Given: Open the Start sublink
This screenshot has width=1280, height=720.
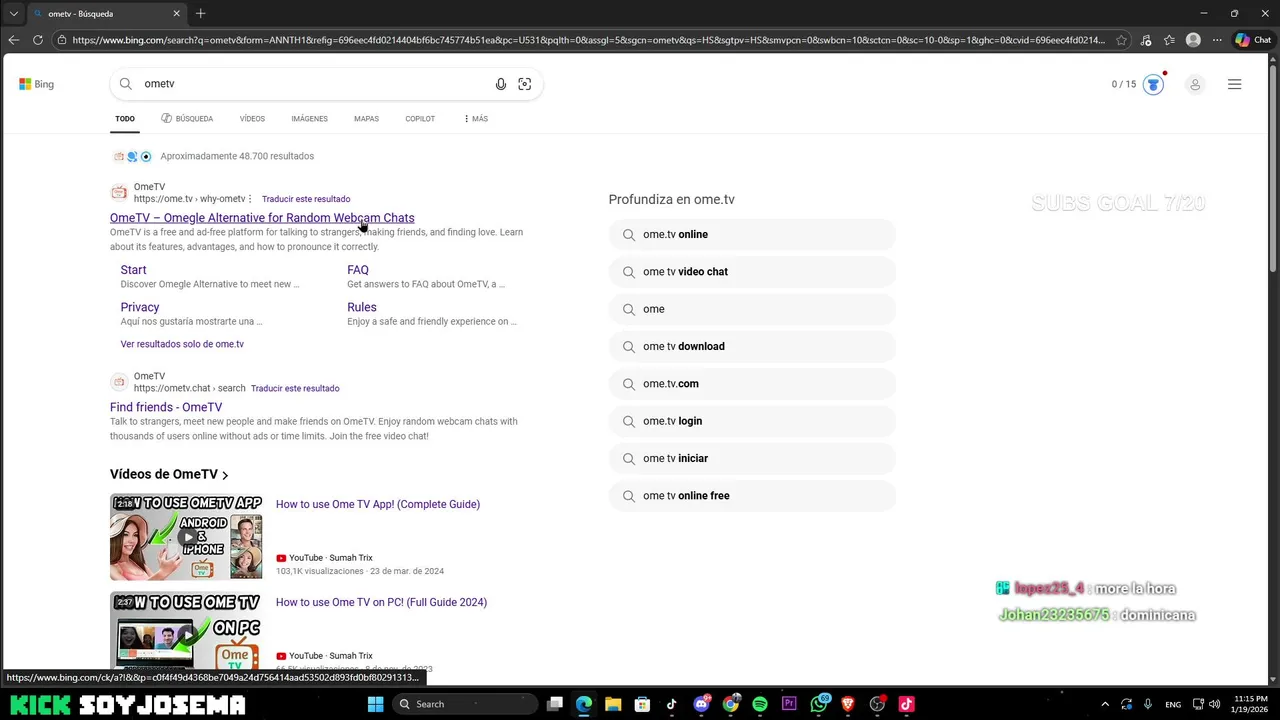Looking at the screenshot, I should click(x=133, y=270).
